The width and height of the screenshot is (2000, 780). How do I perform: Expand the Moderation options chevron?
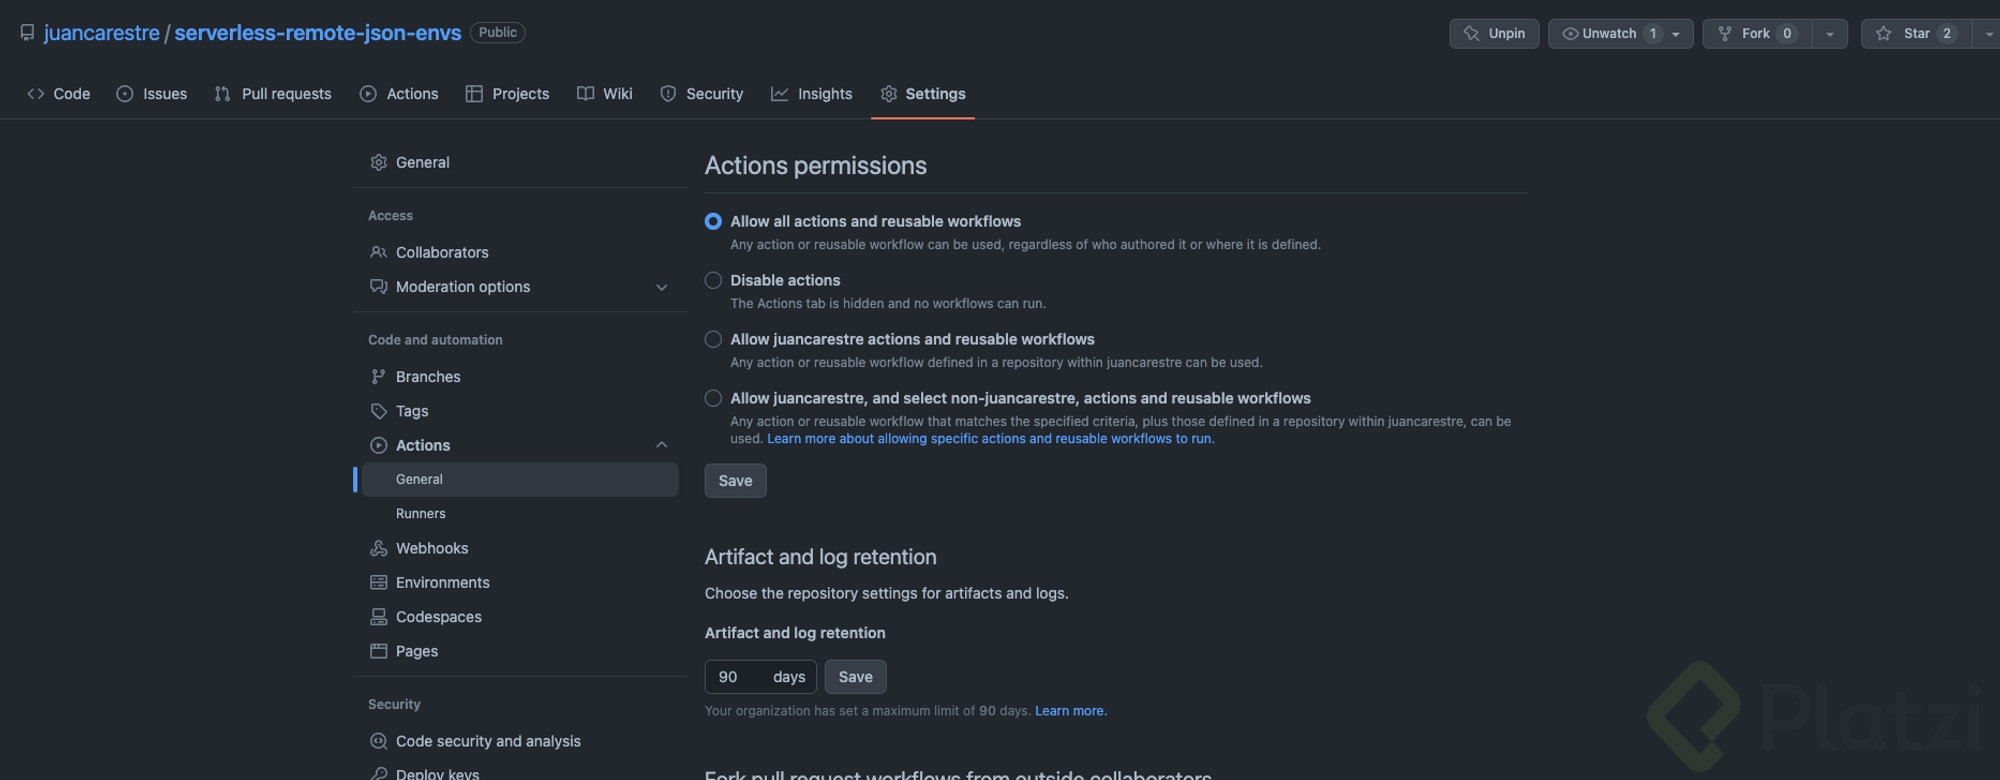[x=661, y=287]
